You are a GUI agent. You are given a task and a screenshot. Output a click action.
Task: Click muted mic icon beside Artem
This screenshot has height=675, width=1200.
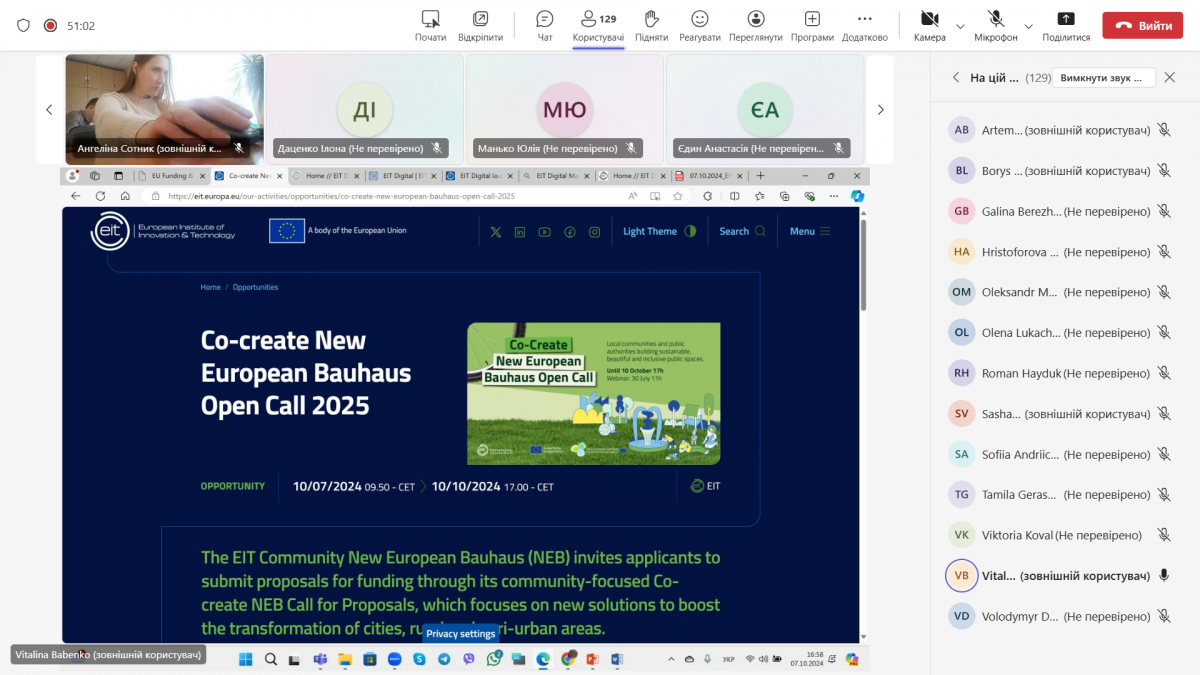(1164, 130)
